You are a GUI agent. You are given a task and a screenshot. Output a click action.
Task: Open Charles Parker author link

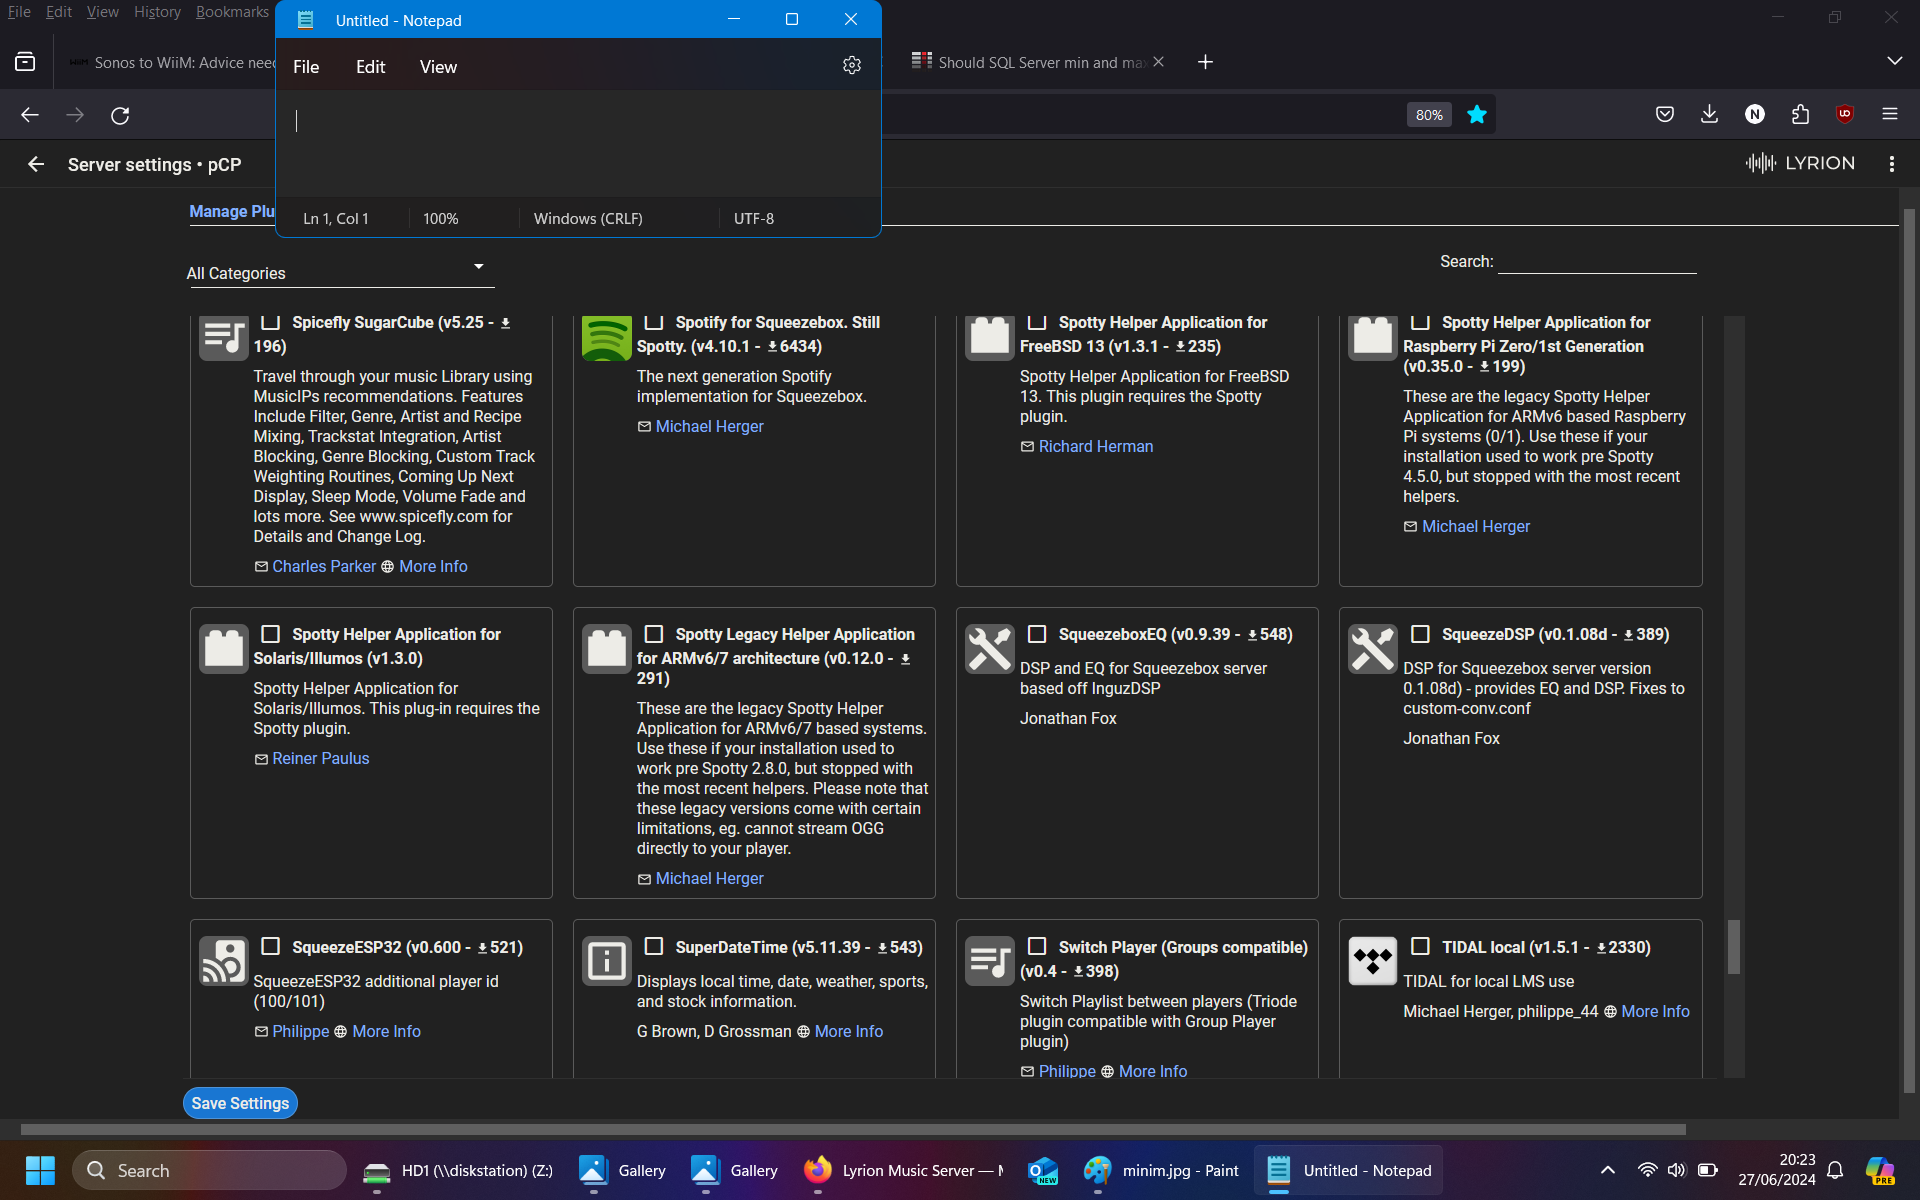[x=324, y=566]
